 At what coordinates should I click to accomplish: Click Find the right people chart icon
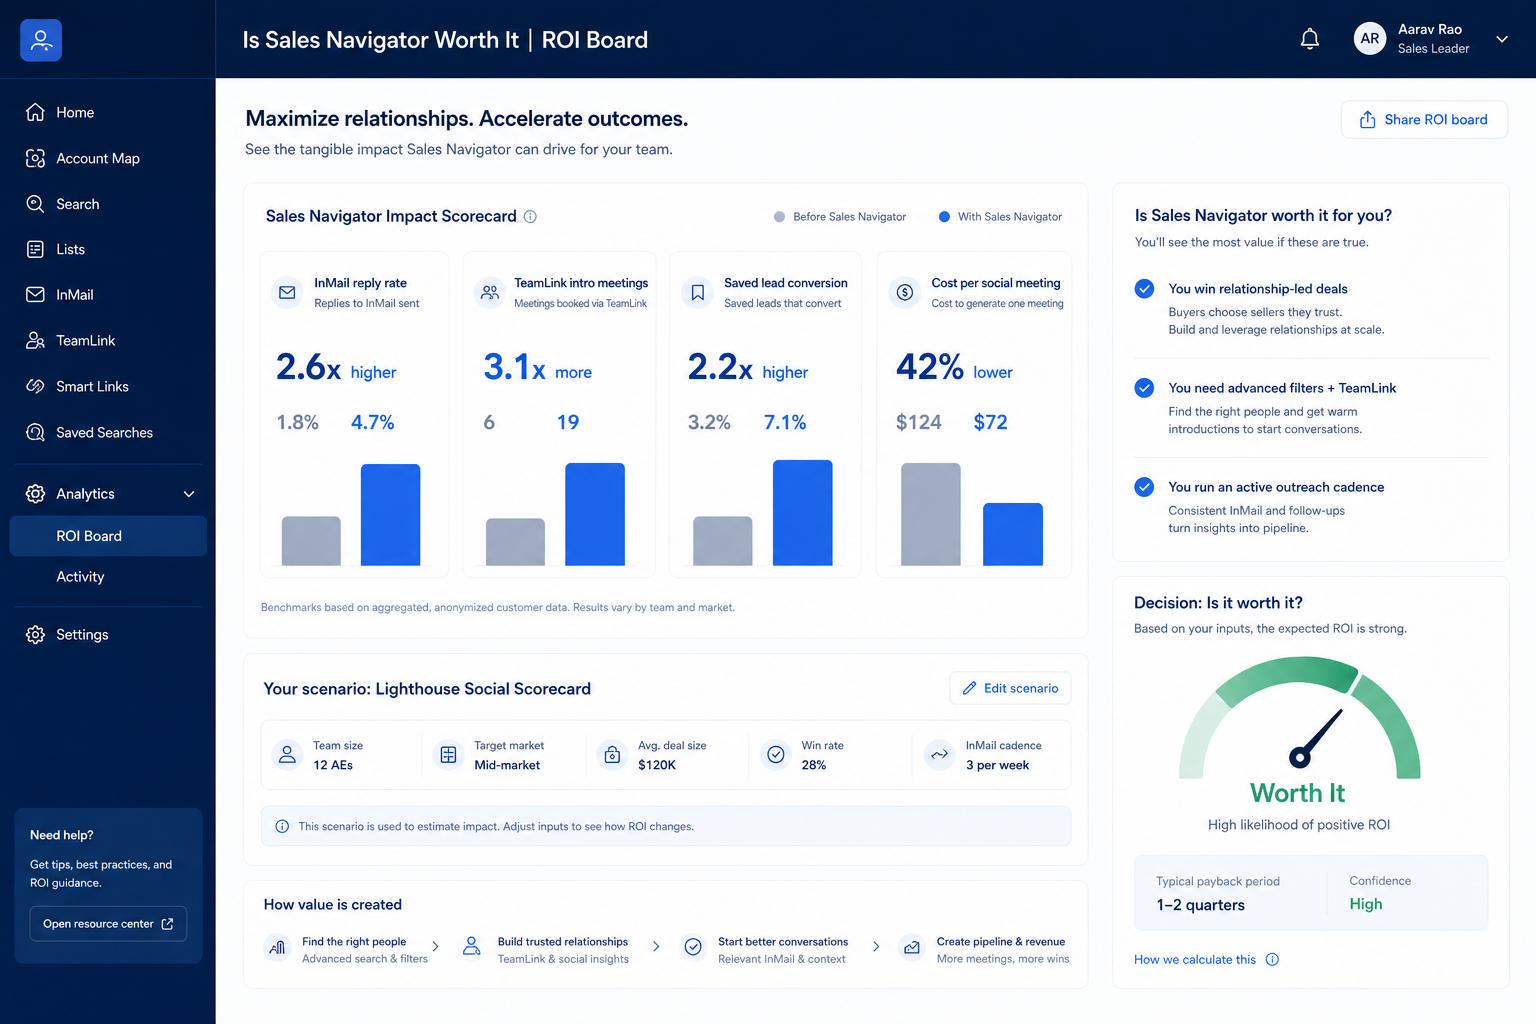[x=277, y=947]
